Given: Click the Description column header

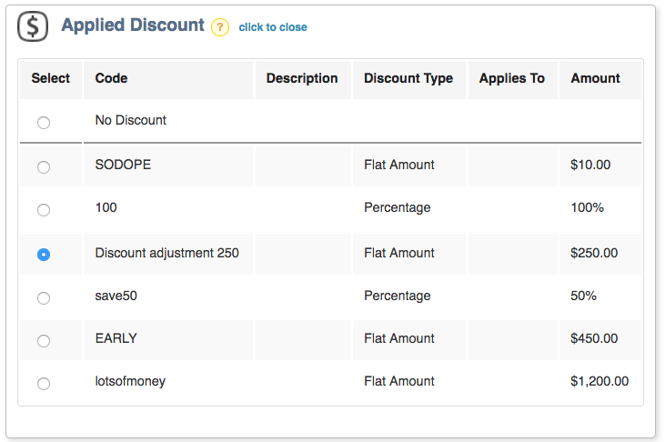Looking at the screenshot, I should point(303,79).
